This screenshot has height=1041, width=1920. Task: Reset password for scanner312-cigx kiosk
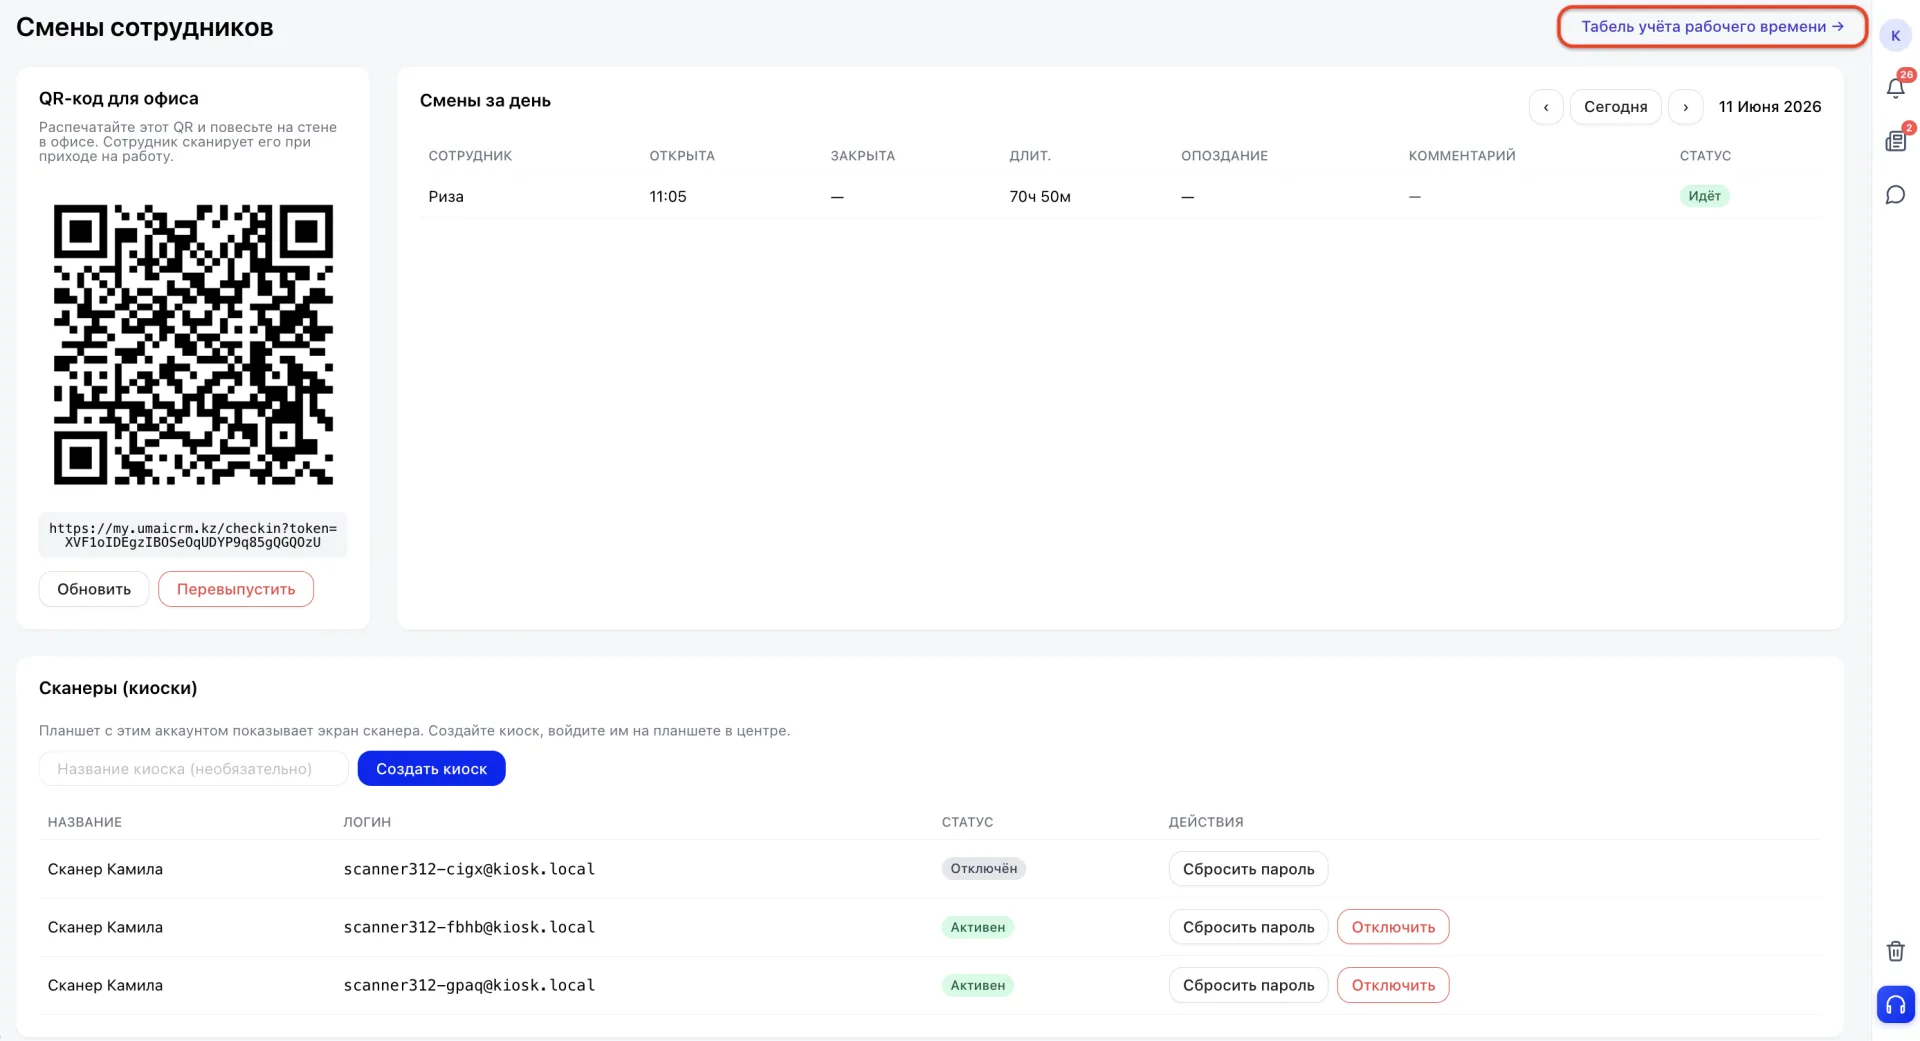point(1248,869)
